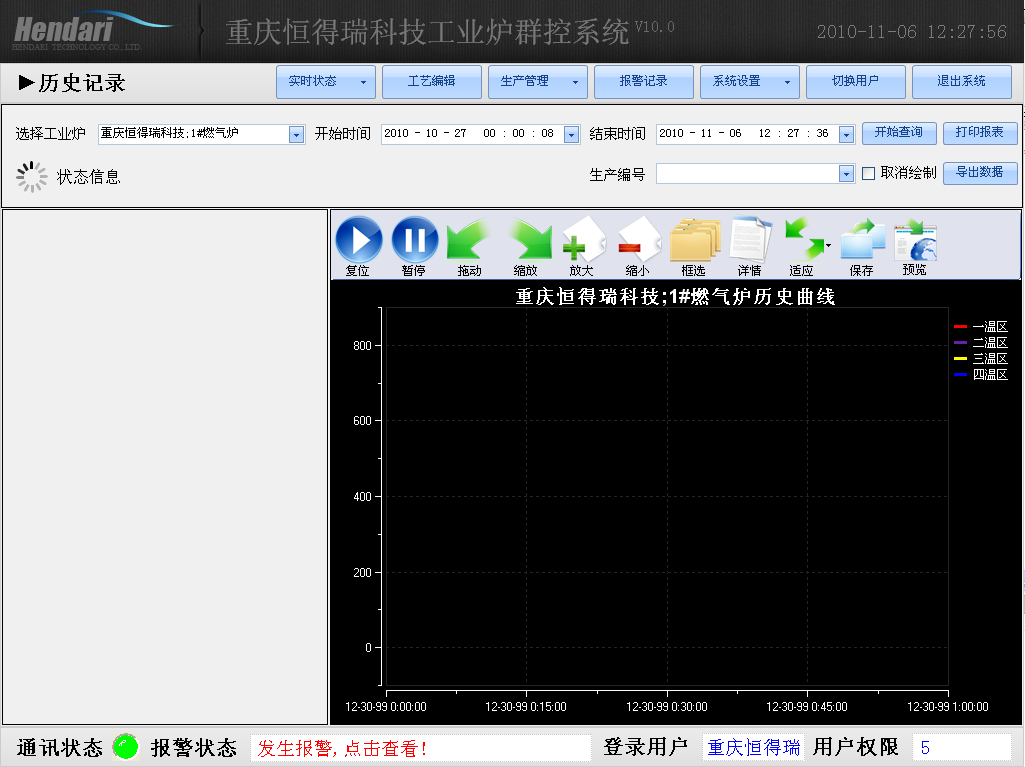
Task: Open the 选择工业炉 furnace dropdown
Action: (297, 133)
